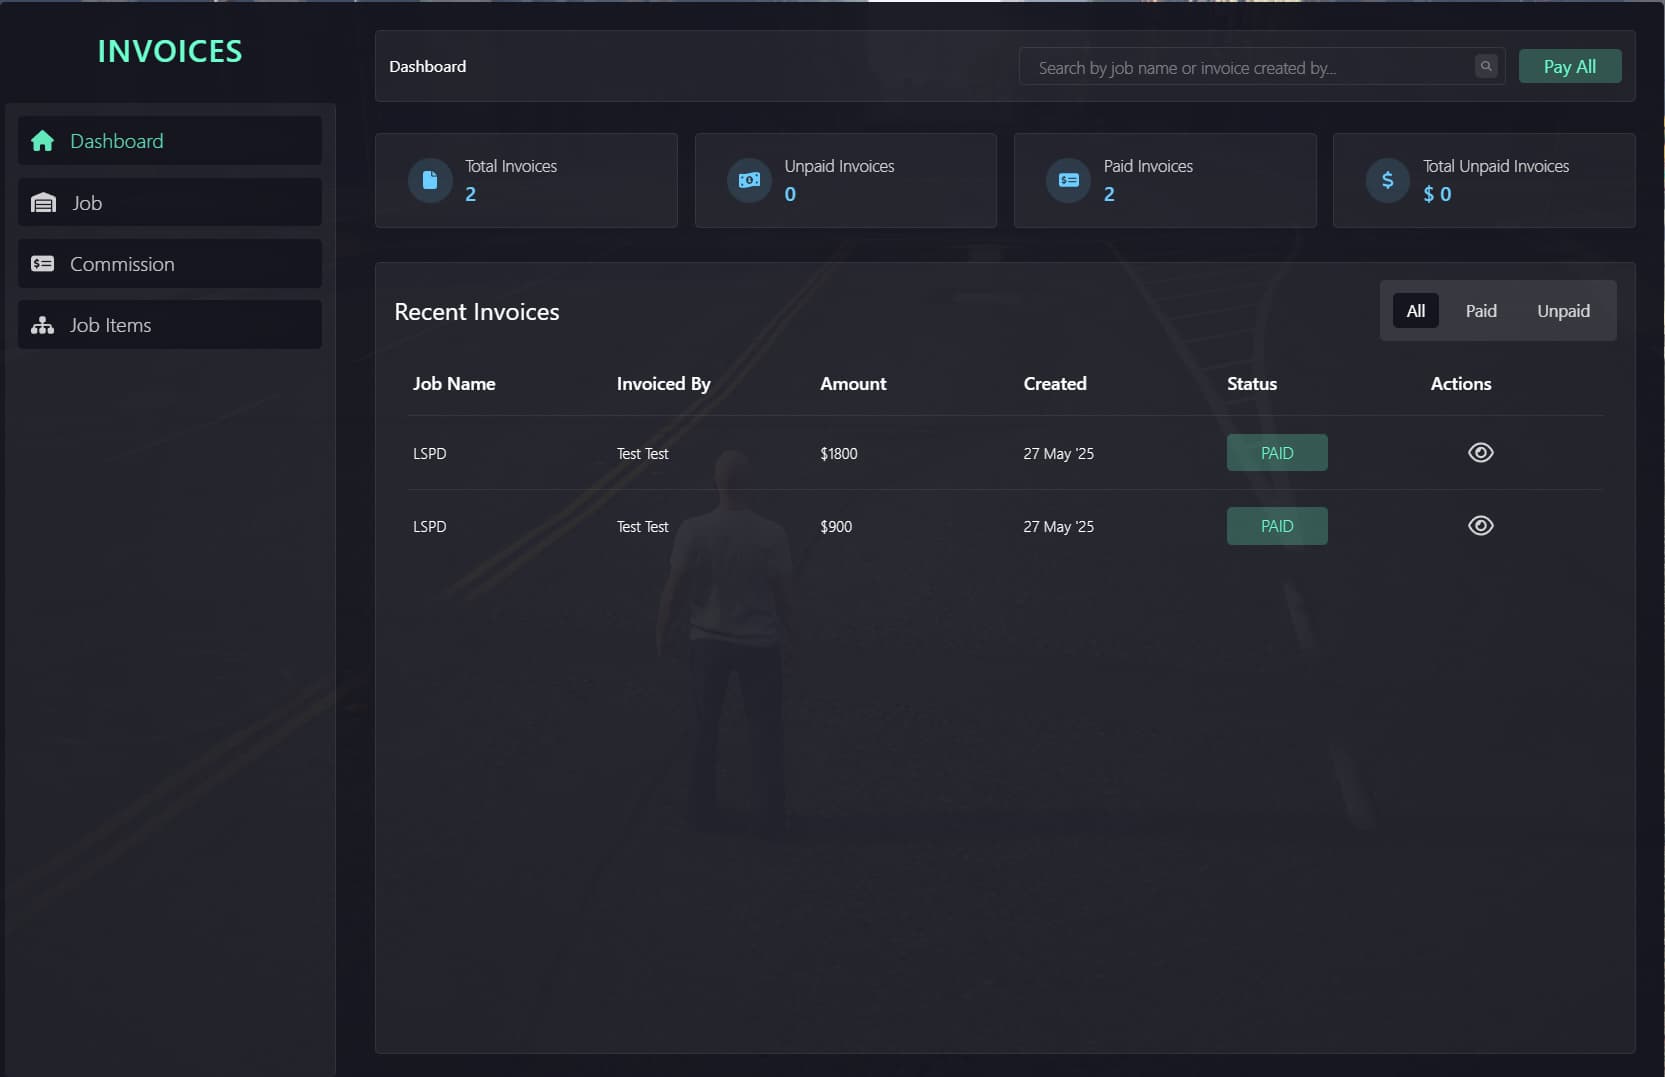Filter recent invoices by Unpaid
Screen dimensions: 1665x1077
(x=1562, y=311)
